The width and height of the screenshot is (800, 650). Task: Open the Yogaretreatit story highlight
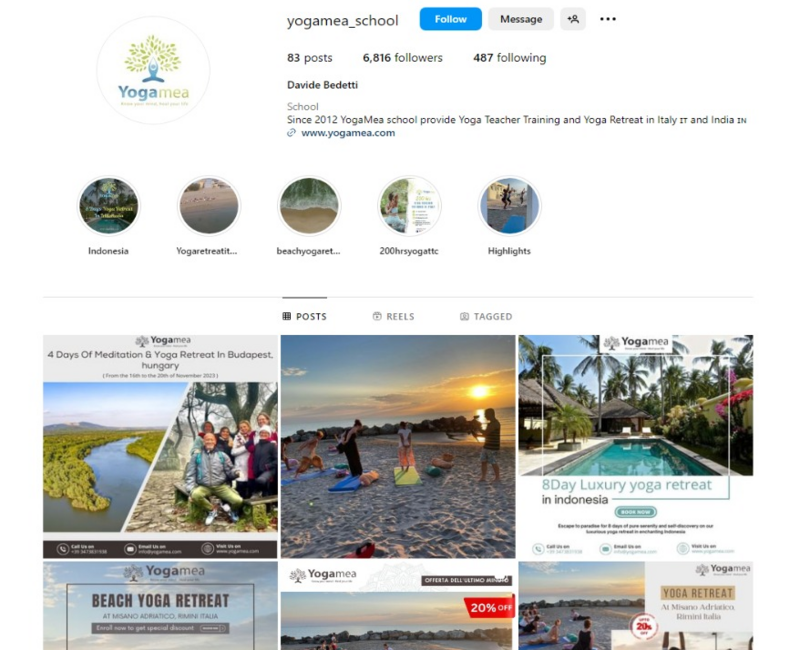208,206
